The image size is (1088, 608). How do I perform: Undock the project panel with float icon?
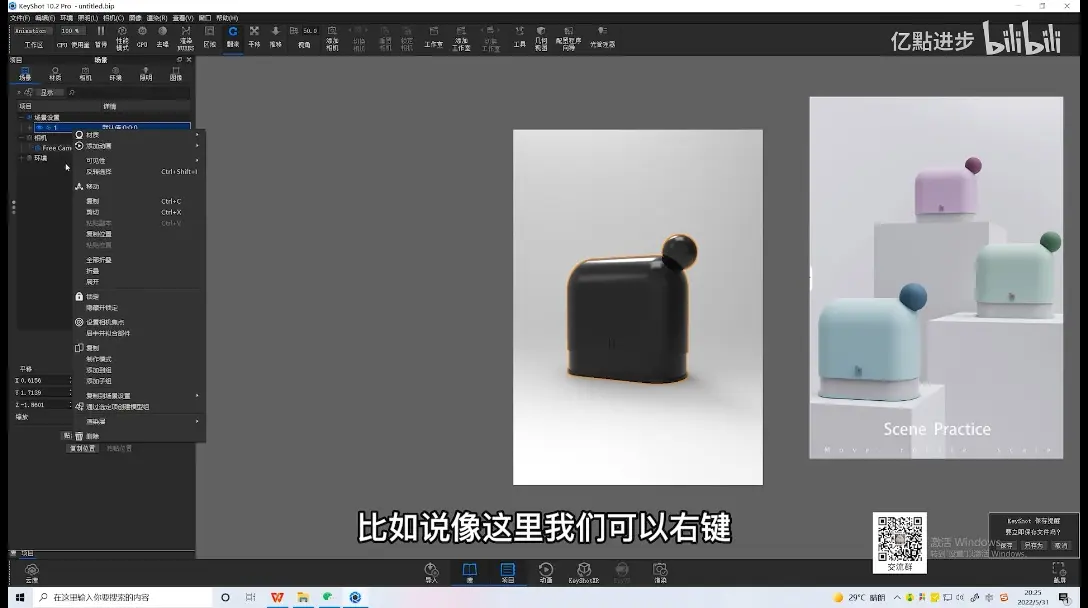(179, 60)
